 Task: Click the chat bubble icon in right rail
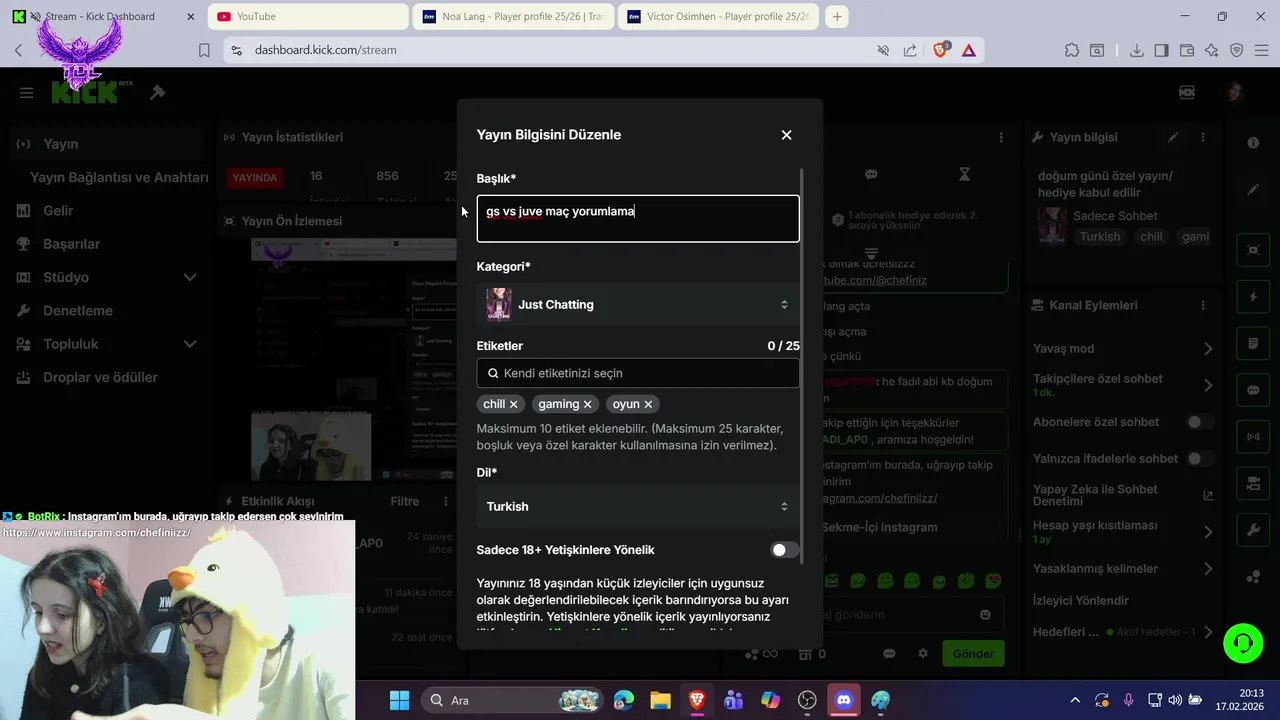[1253, 390]
